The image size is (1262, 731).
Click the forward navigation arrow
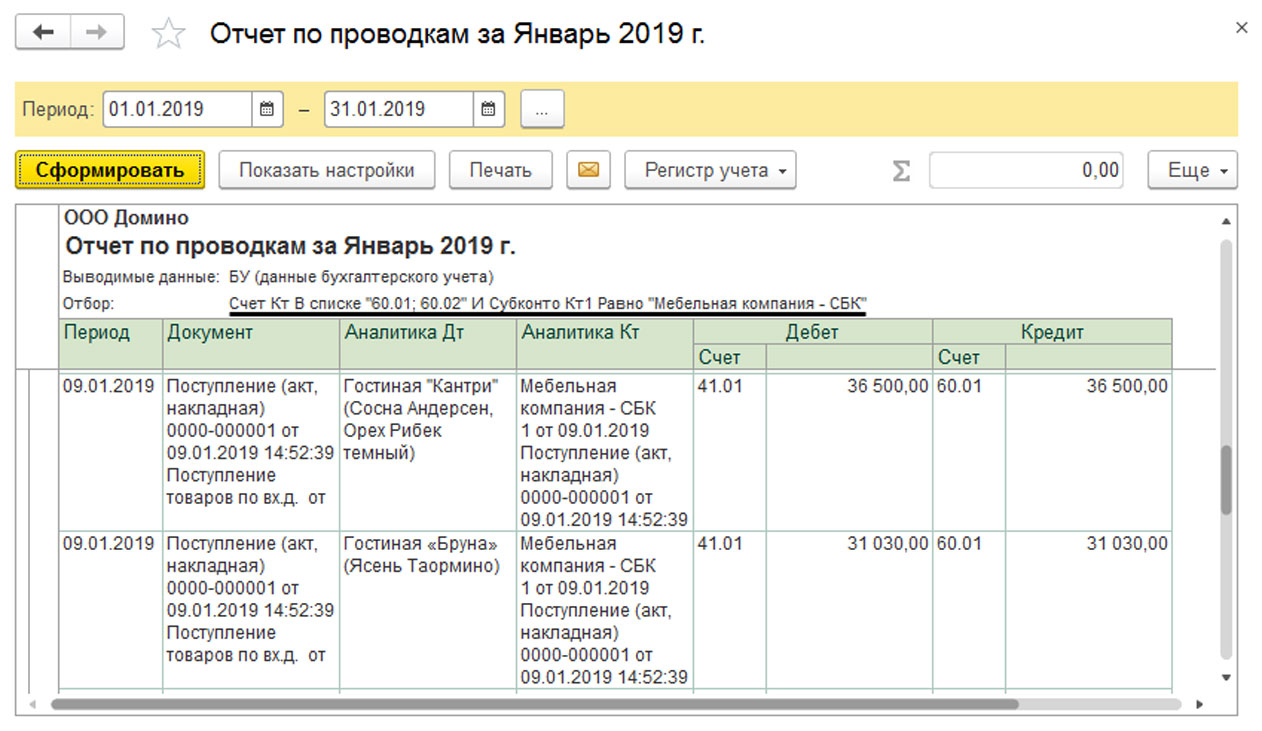click(x=97, y=33)
